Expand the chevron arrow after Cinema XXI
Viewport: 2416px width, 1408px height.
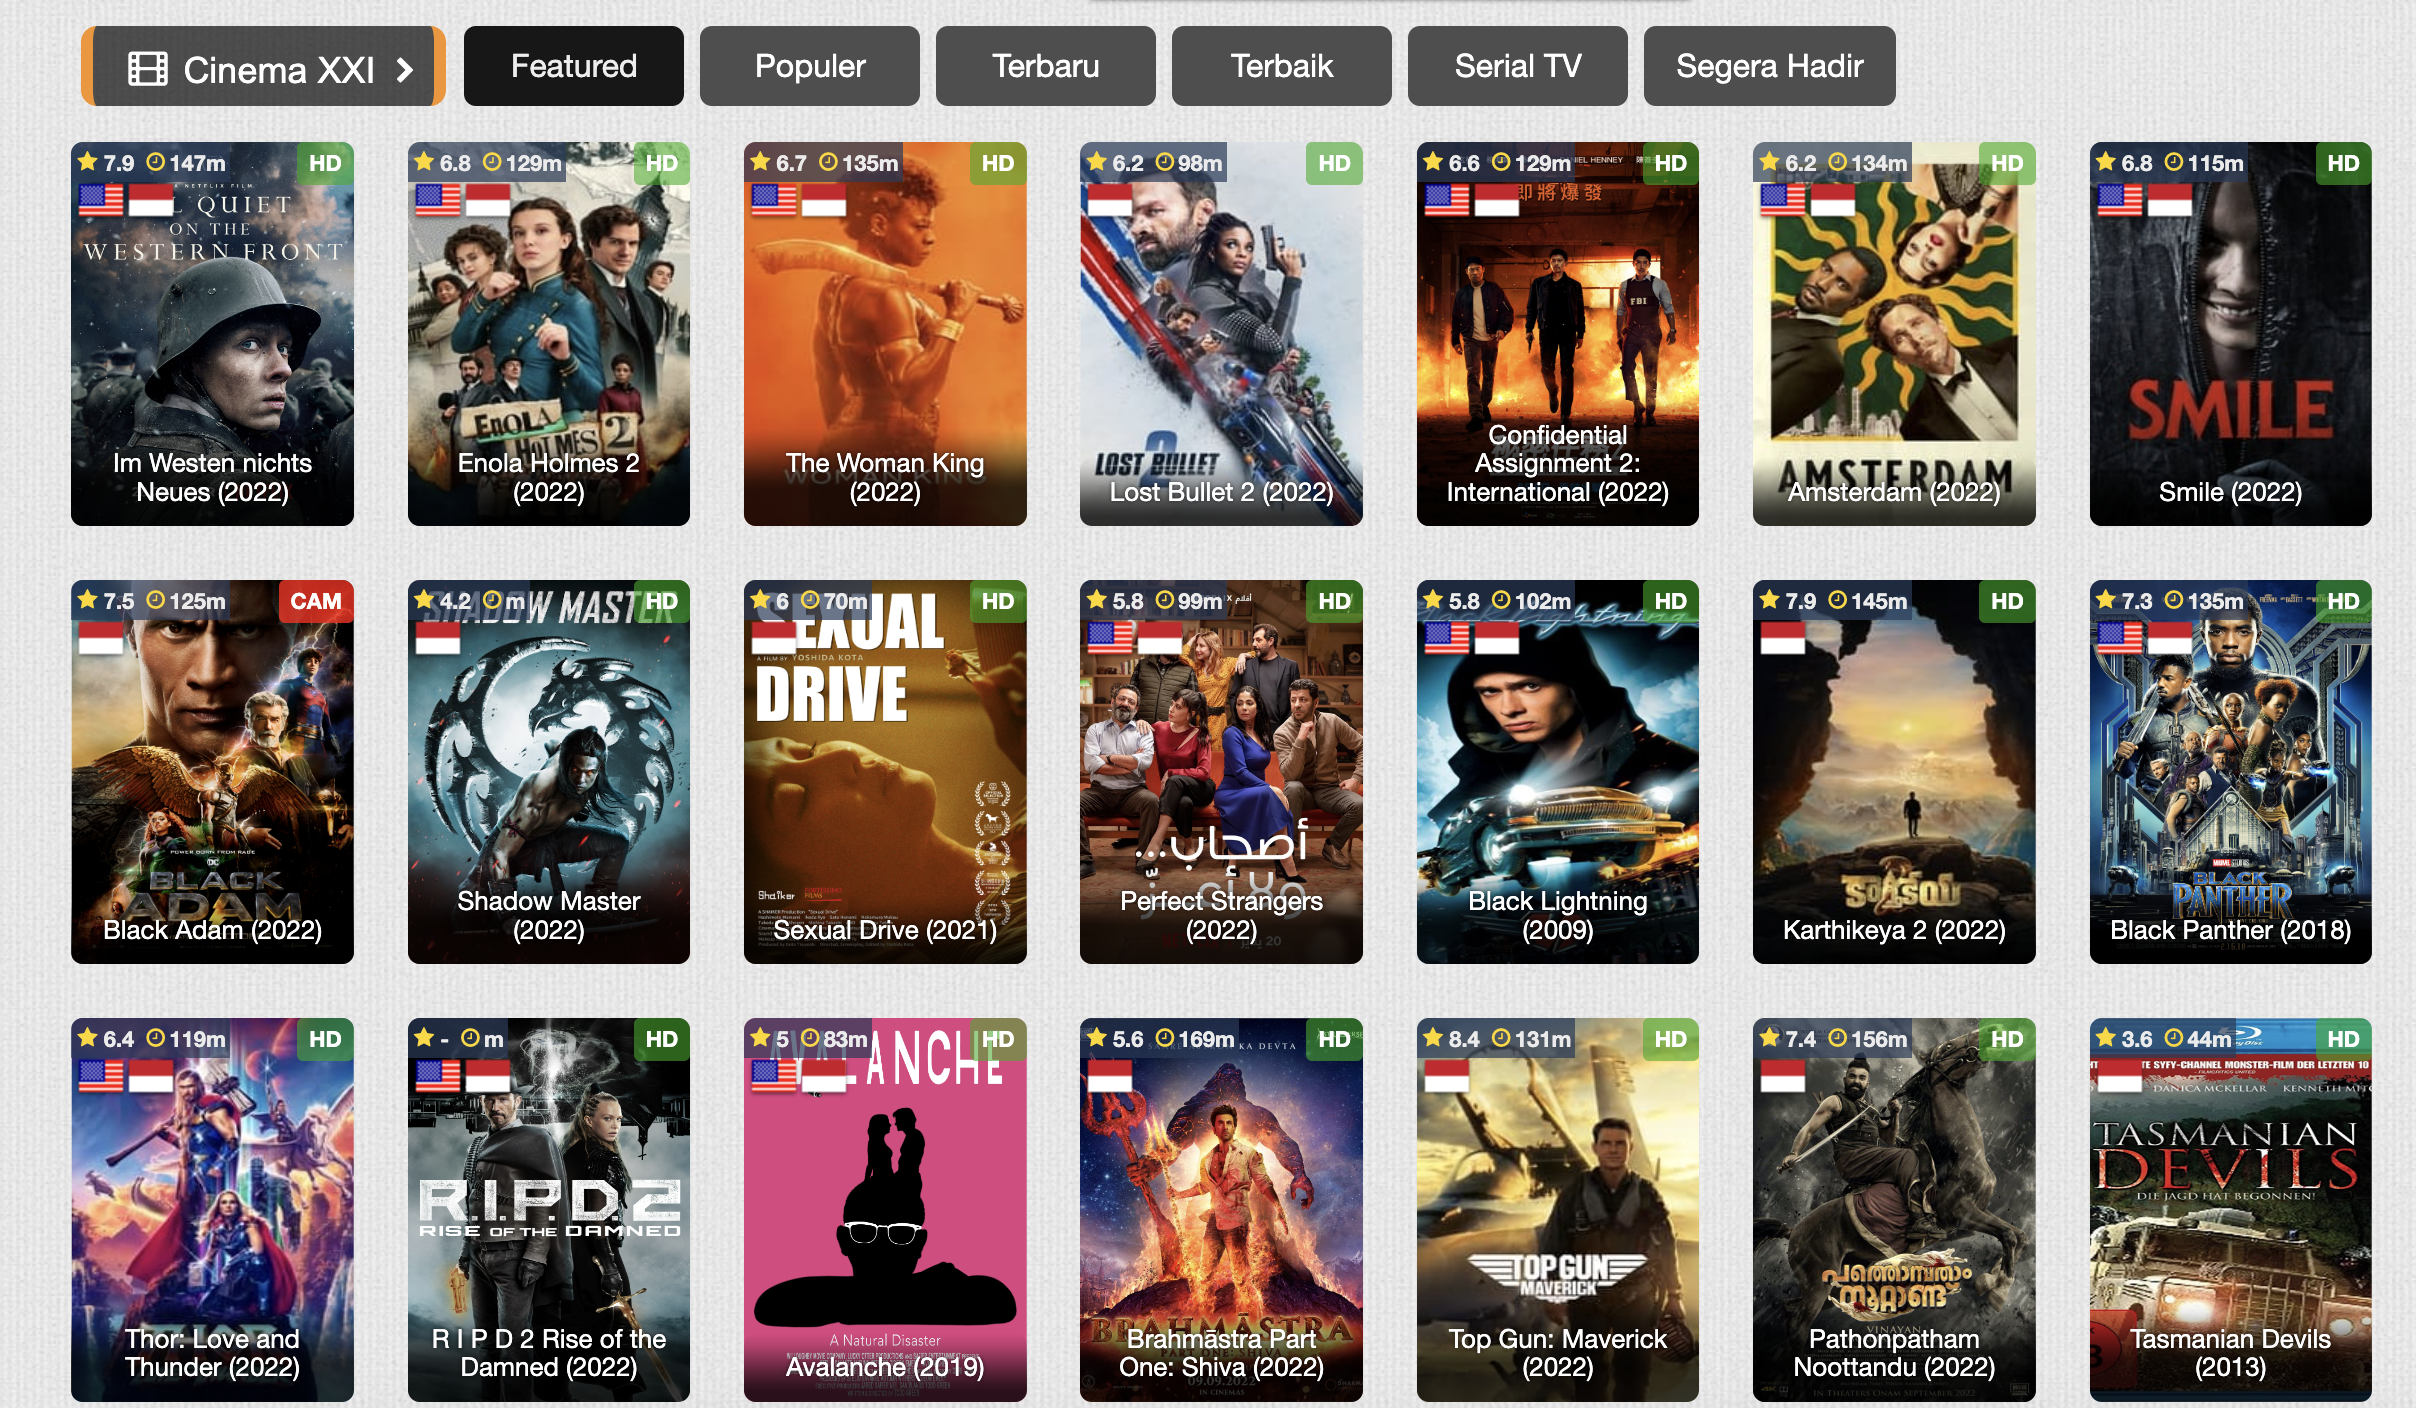point(404,69)
